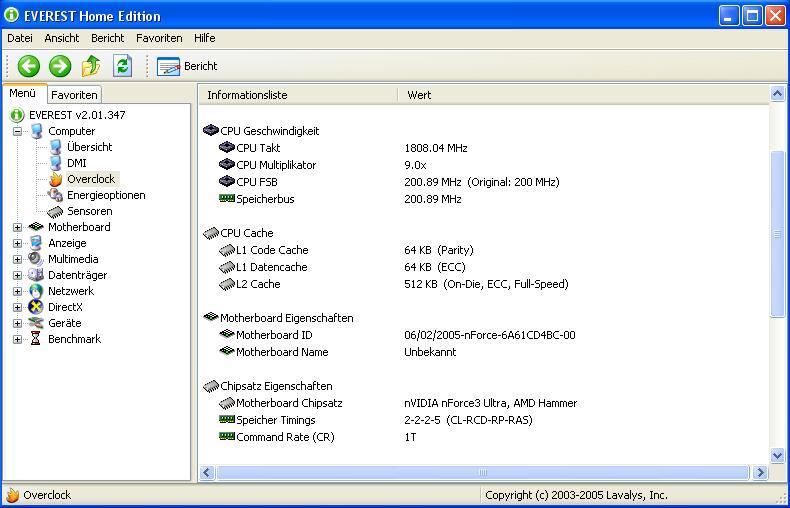Click the Wert column header
The width and height of the screenshot is (790, 508).
(583, 95)
